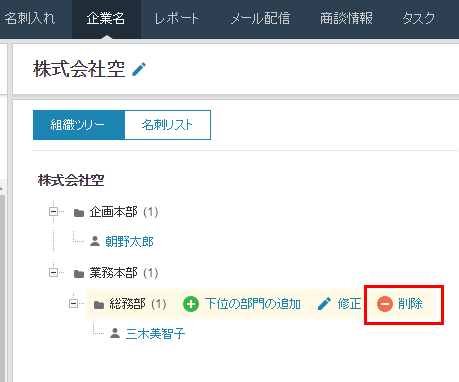Switch to the 名刺リスト view
459x382 pixels.
click(x=168, y=125)
